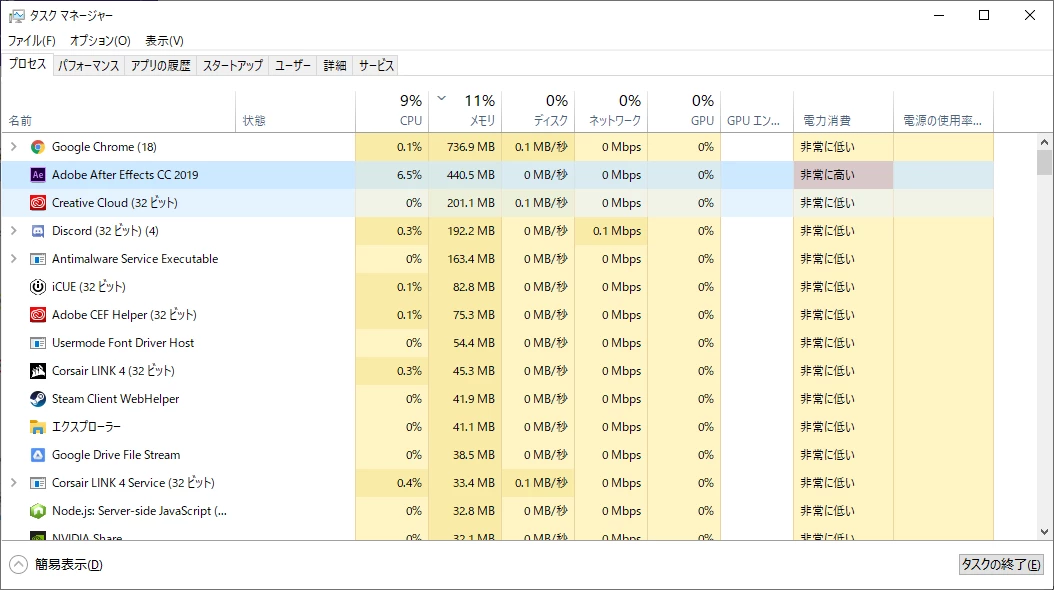Sort processes by 名前 column header
This screenshot has width=1054, height=590.
(x=118, y=112)
